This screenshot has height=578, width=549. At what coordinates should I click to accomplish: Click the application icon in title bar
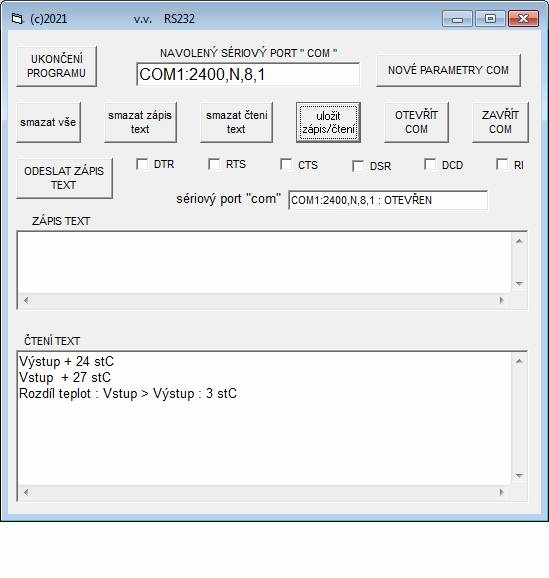pyautogui.click(x=17, y=18)
